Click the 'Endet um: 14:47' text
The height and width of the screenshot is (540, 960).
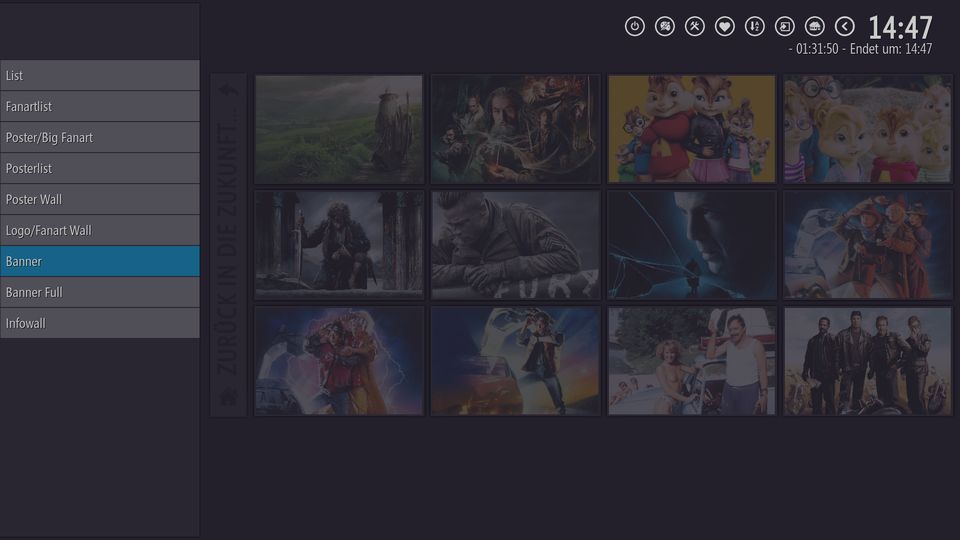pos(891,49)
